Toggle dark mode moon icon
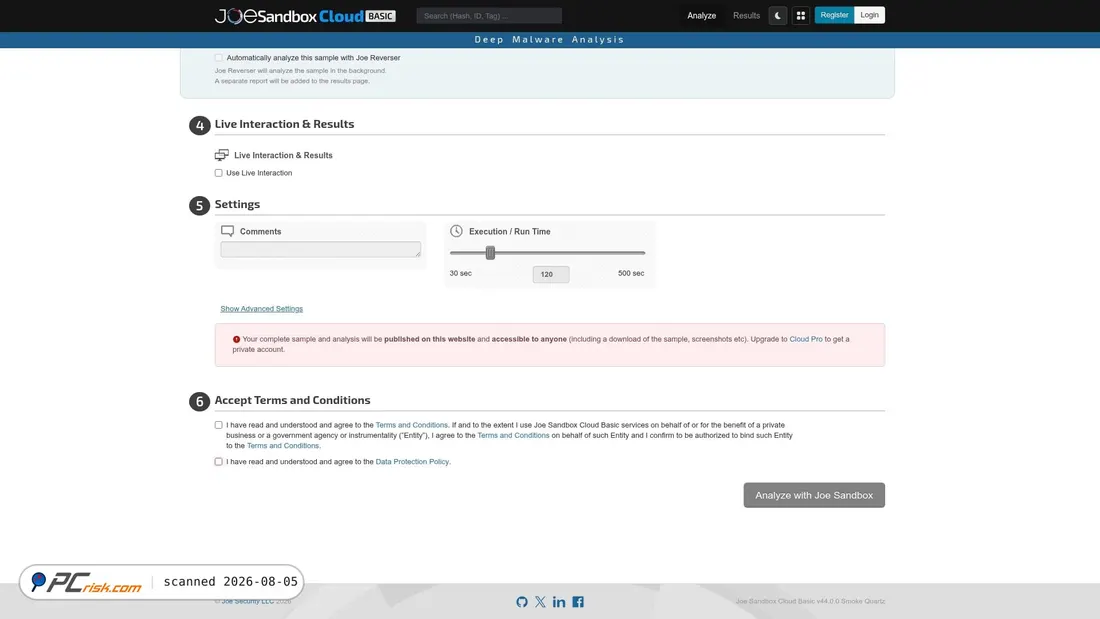This screenshot has height=619, width=1100. point(777,15)
